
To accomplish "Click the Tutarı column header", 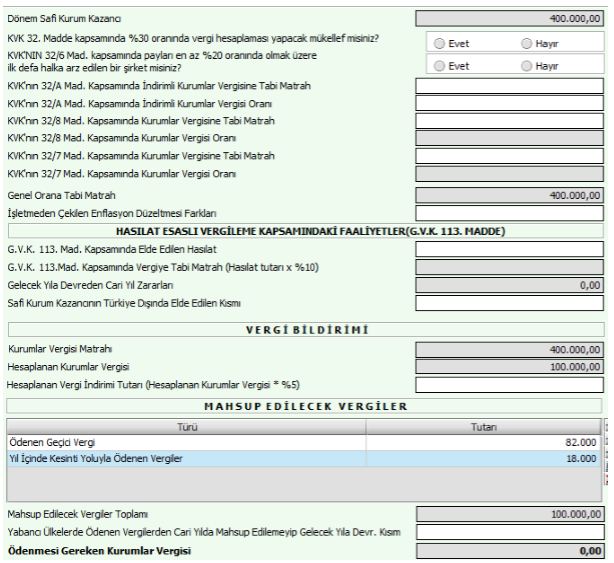I will pyautogui.click(x=484, y=426).
